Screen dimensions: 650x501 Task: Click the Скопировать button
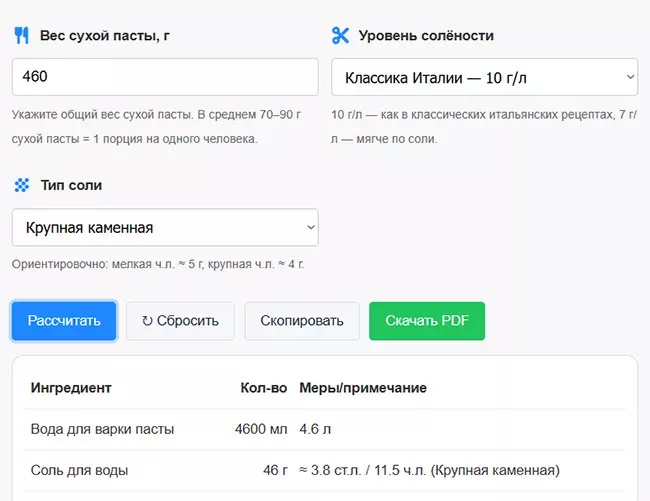[x=302, y=321]
